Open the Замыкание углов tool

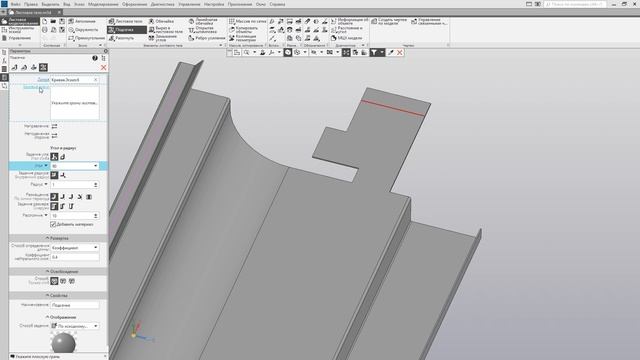click(x=163, y=38)
